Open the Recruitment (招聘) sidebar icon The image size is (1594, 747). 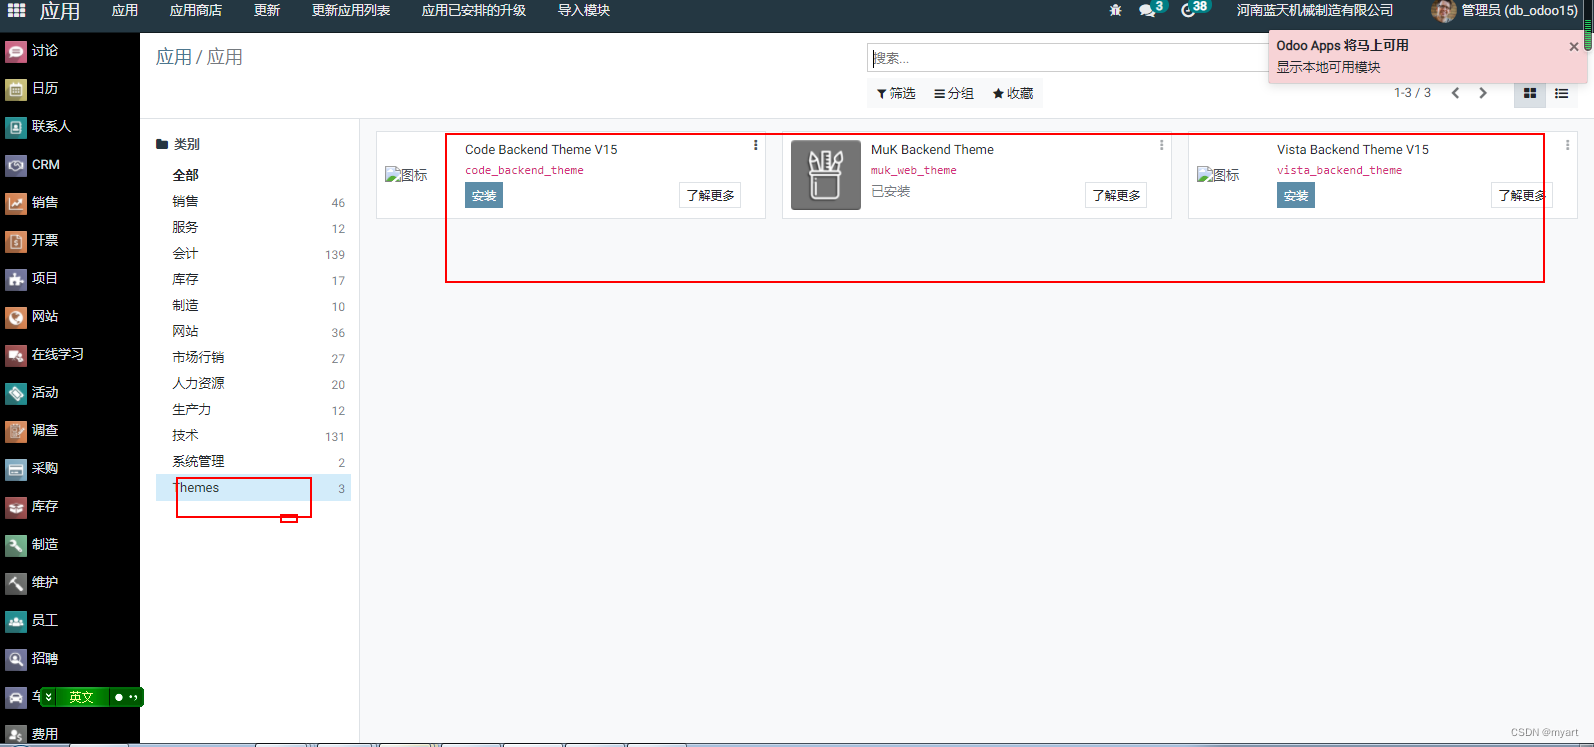point(16,659)
